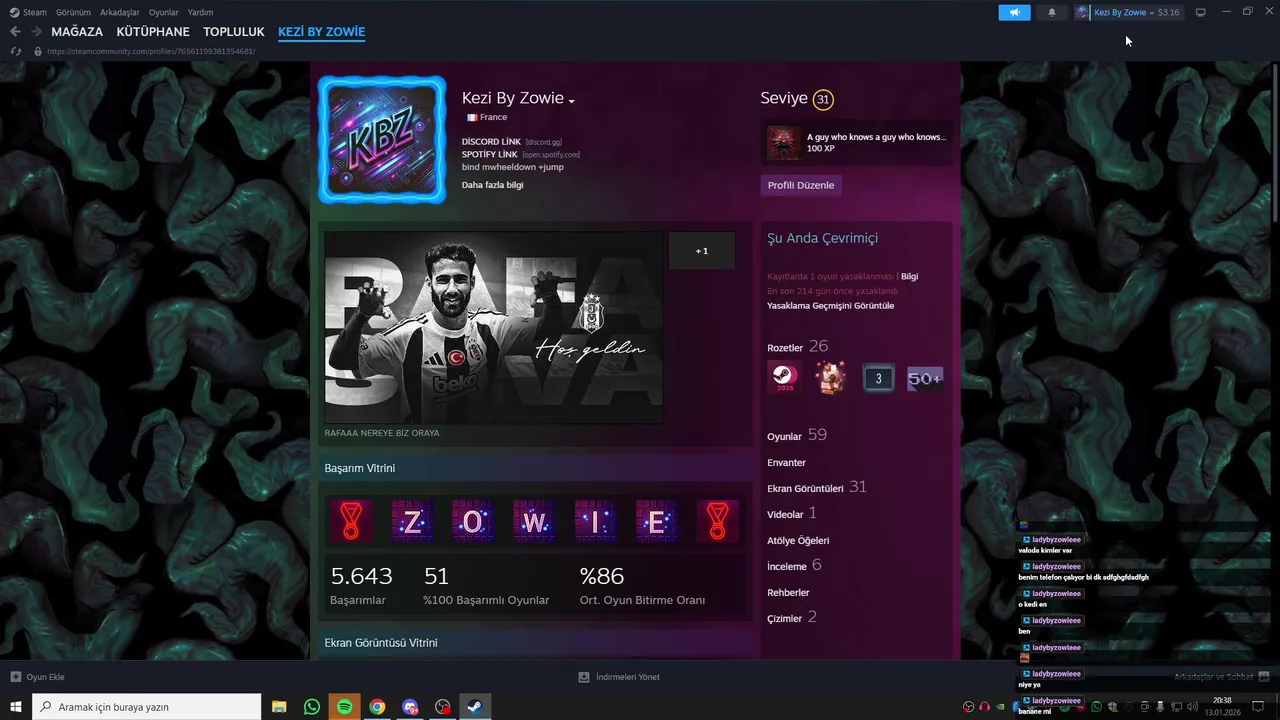This screenshot has height=720, width=1280.
Task: Click the W letter achievement icon
Action: pos(534,521)
